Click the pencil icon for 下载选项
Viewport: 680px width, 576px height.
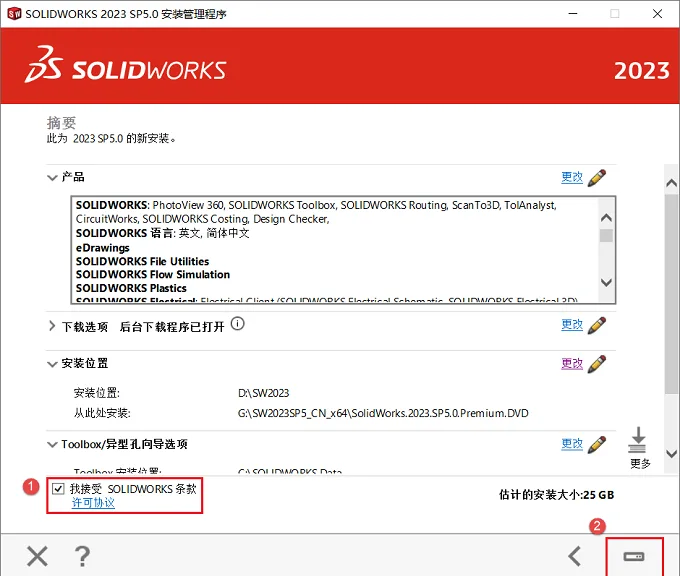[597, 325]
